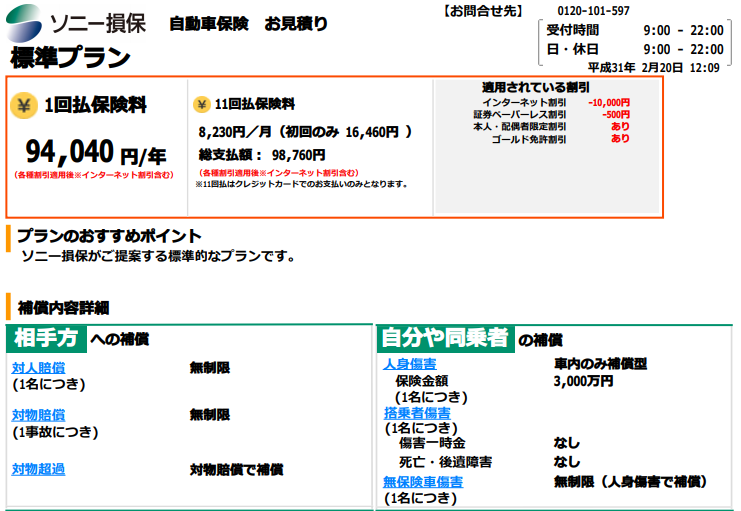Image resolution: width=741 pixels, height=511 pixels.
Task: Click the 車内のみ補償型 value
Action: [x=600, y=364]
